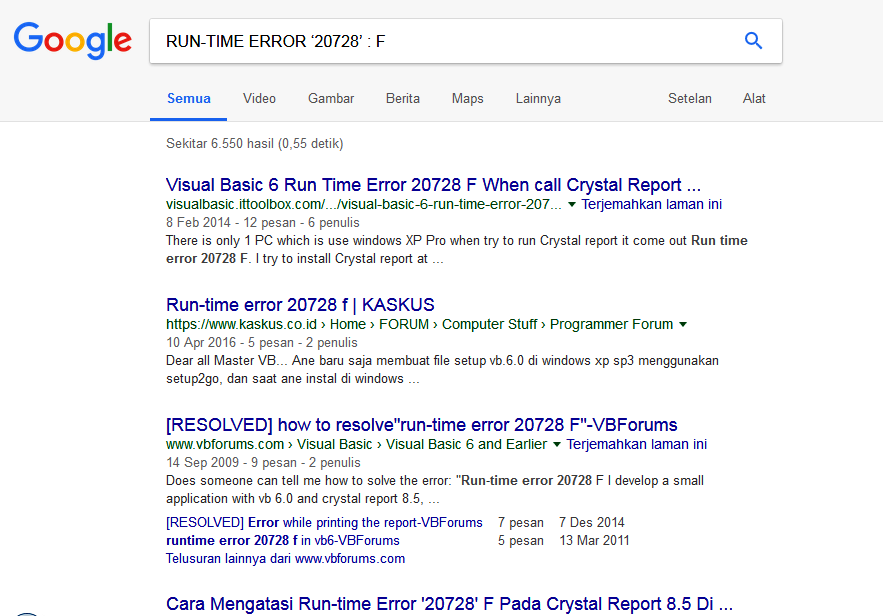883x616 pixels.
Task: Translate the ittoolbox result via Terjemahkan laman ini
Action: pyautogui.click(x=651, y=204)
